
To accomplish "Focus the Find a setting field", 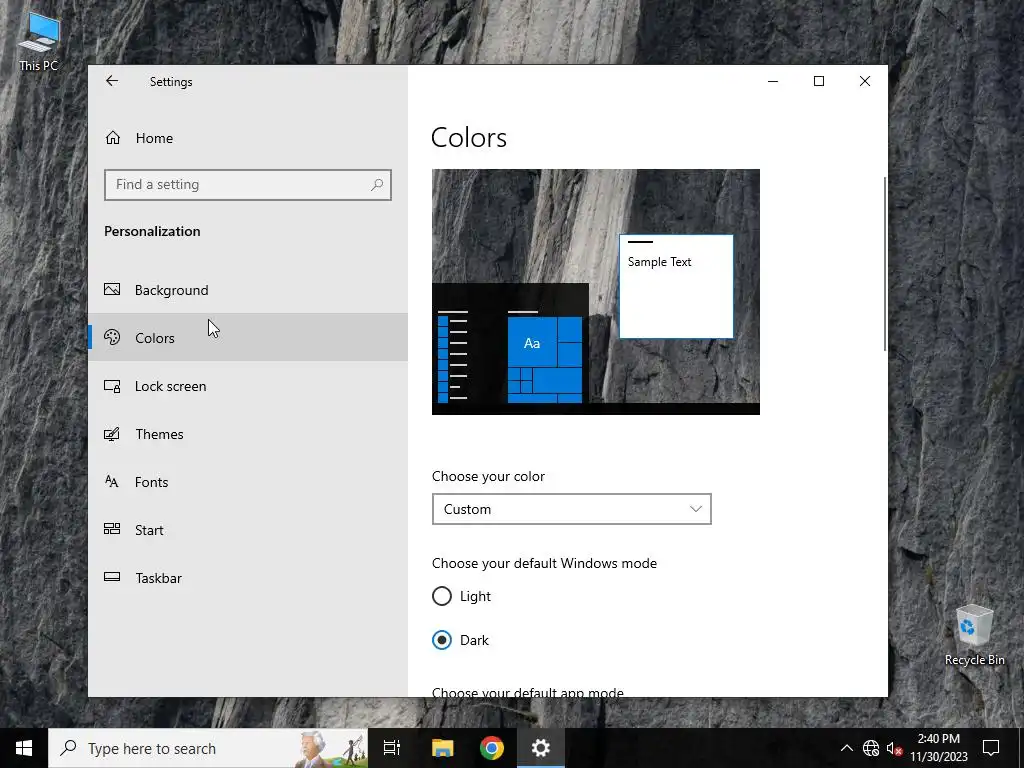I will click(248, 185).
